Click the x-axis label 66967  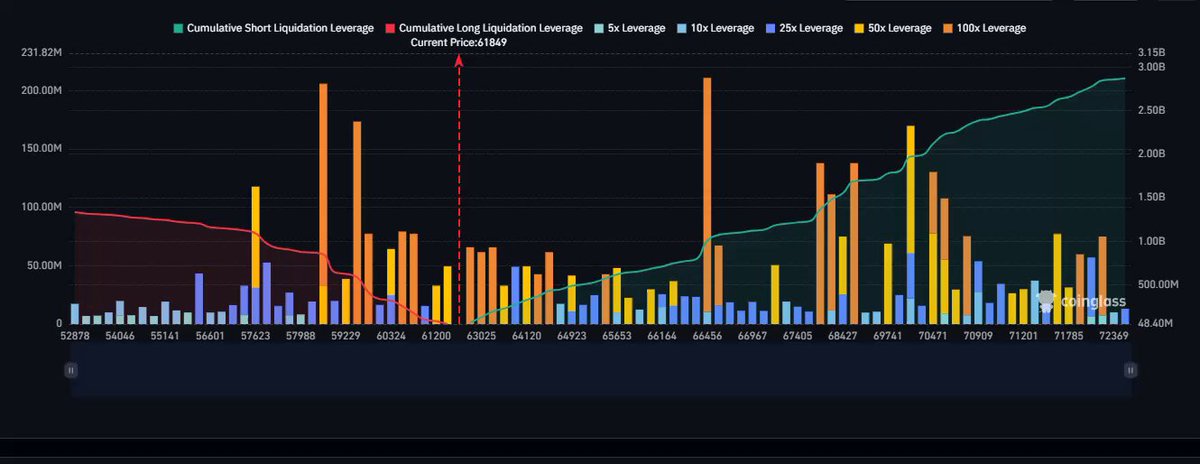tap(752, 337)
